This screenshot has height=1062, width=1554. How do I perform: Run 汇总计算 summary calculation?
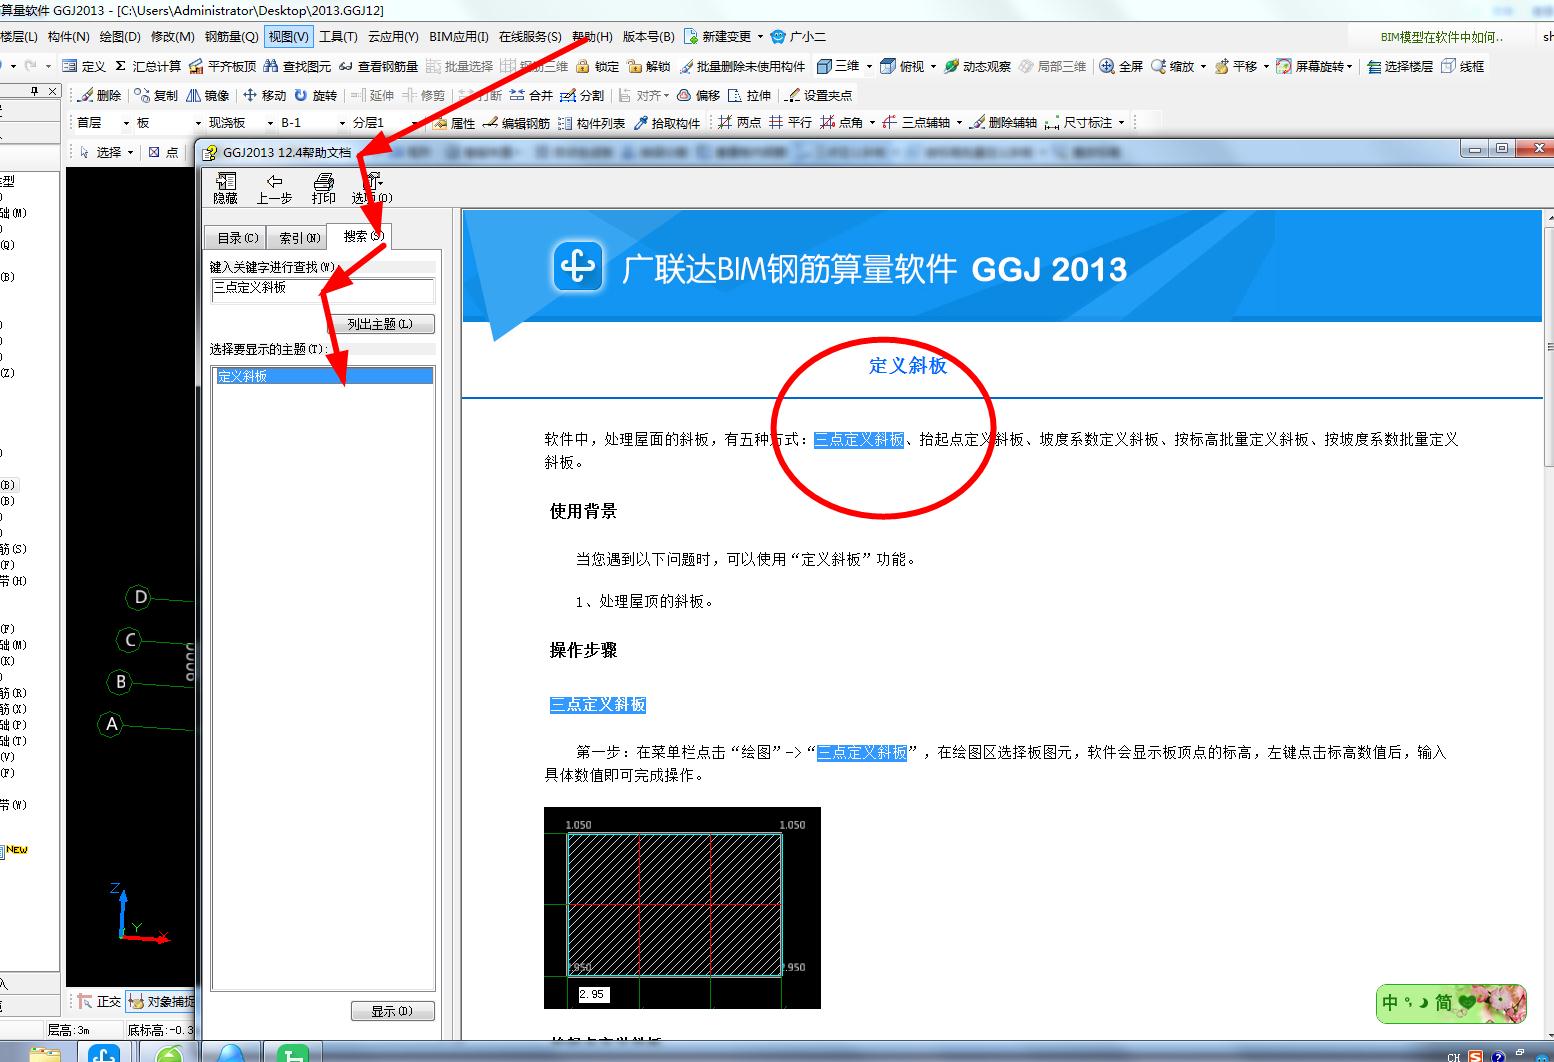(x=148, y=66)
